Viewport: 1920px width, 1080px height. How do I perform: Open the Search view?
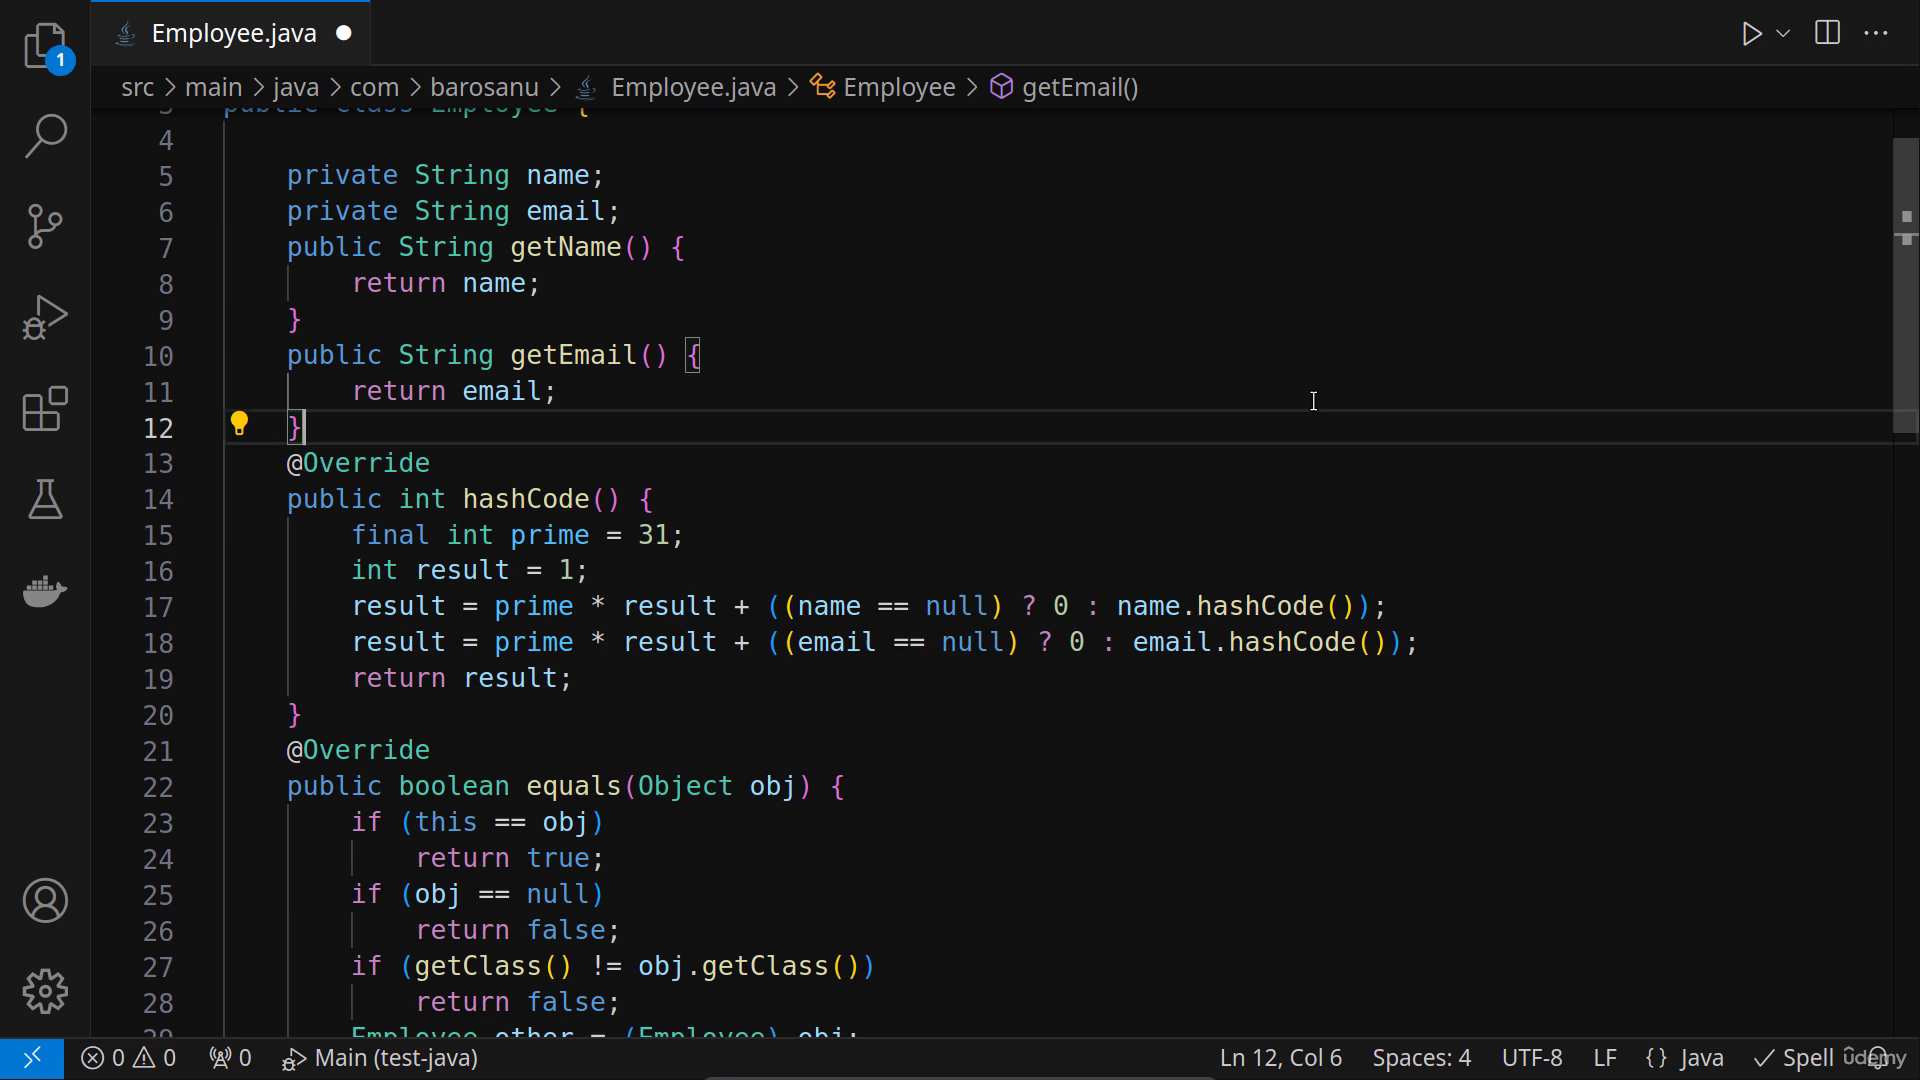tap(45, 135)
